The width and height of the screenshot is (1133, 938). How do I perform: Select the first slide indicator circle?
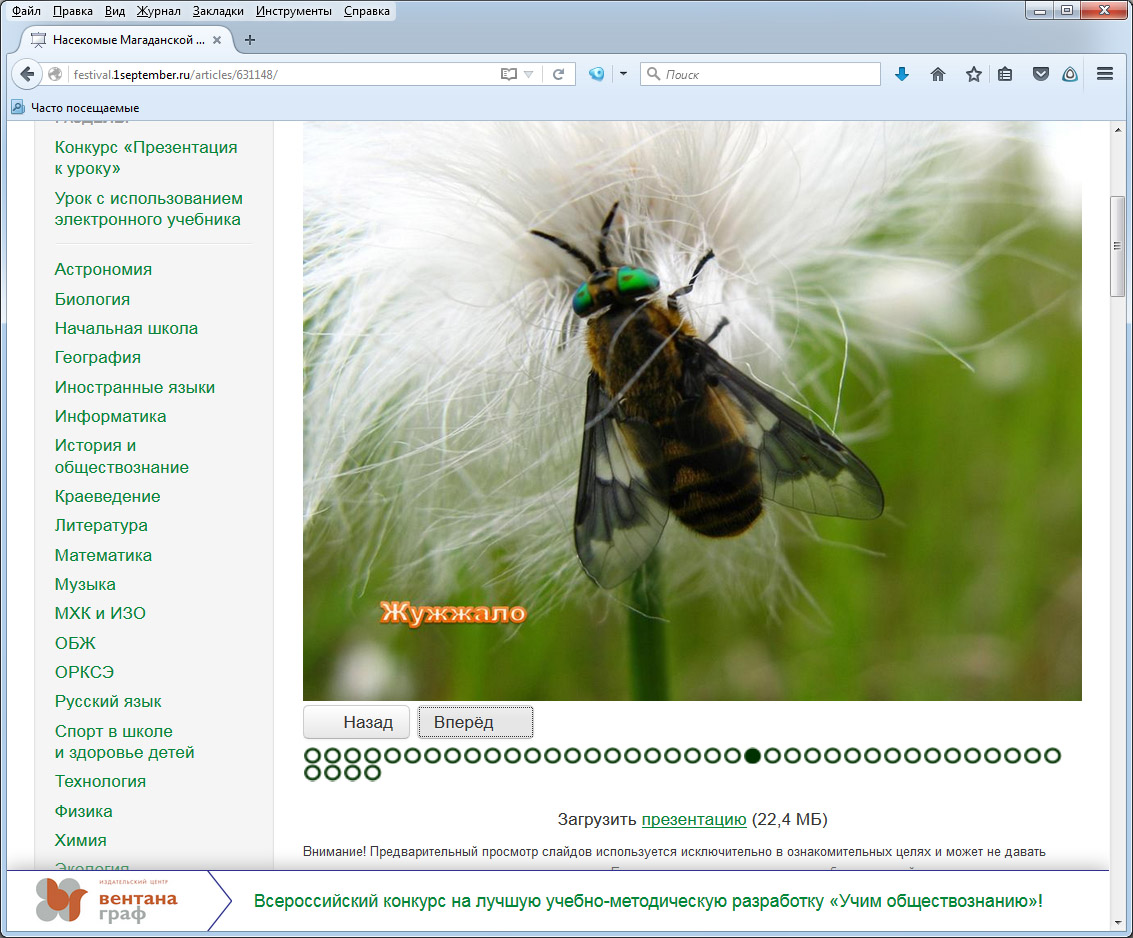pyautogui.click(x=312, y=755)
